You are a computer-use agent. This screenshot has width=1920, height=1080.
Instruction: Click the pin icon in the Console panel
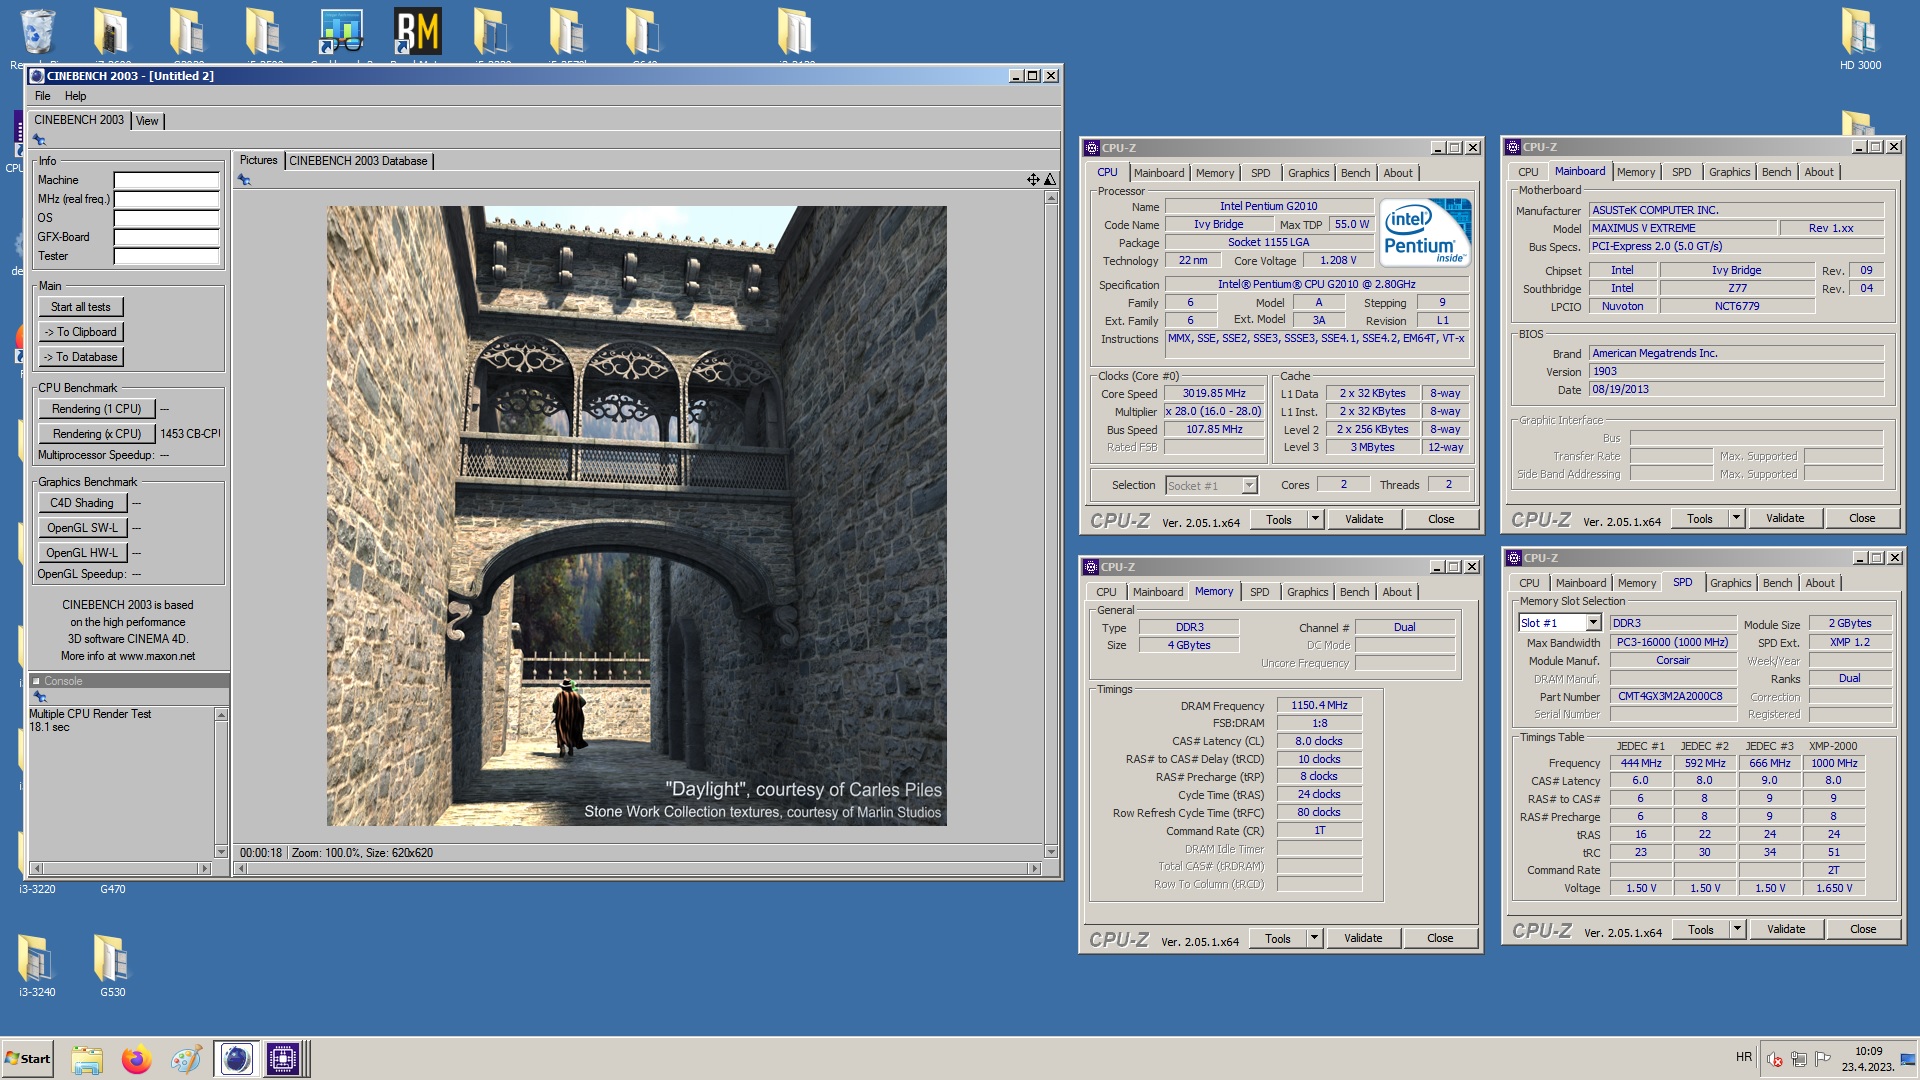[x=40, y=696]
